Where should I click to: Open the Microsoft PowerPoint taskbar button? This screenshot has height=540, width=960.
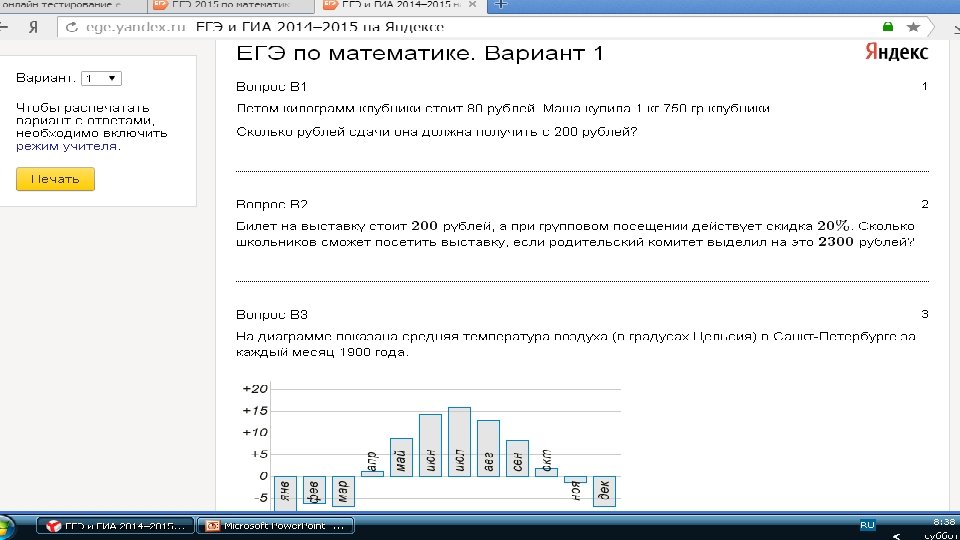pyautogui.click(x=276, y=526)
